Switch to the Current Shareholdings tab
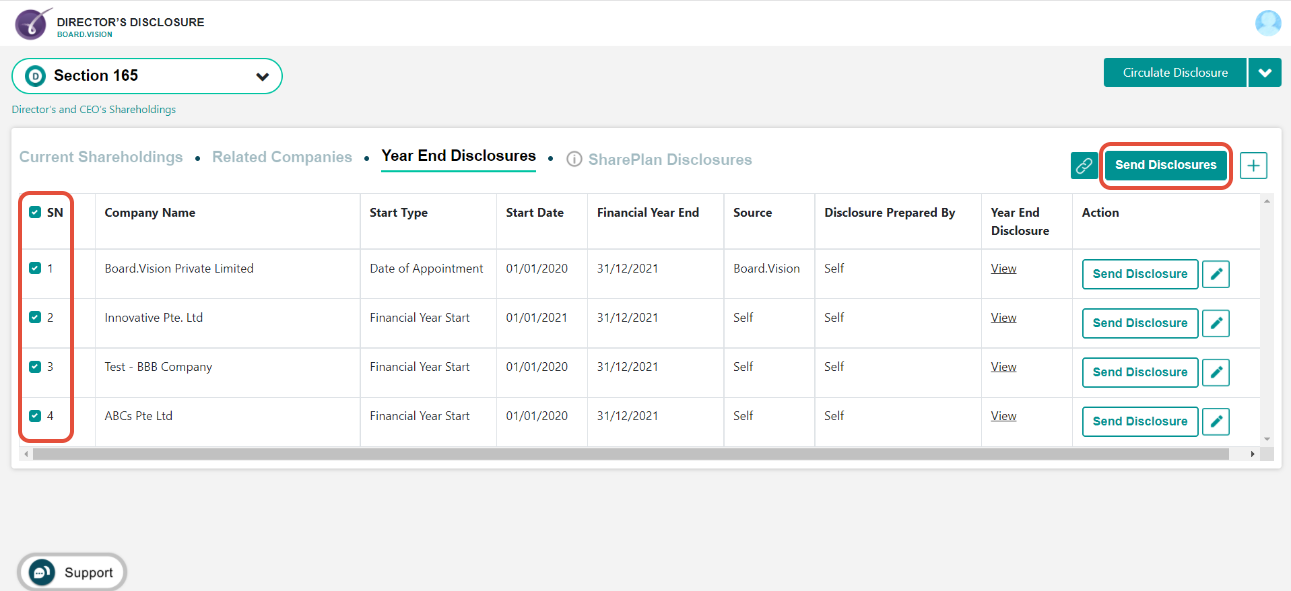 coord(100,157)
